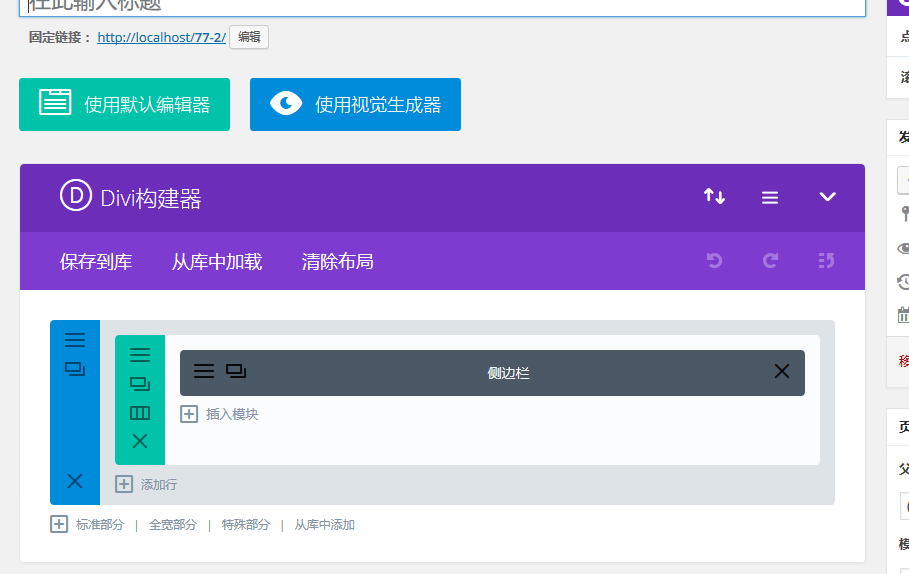Click the undo arrow in builder toolbar
This screenshot has height=574, width=909.
714,261
